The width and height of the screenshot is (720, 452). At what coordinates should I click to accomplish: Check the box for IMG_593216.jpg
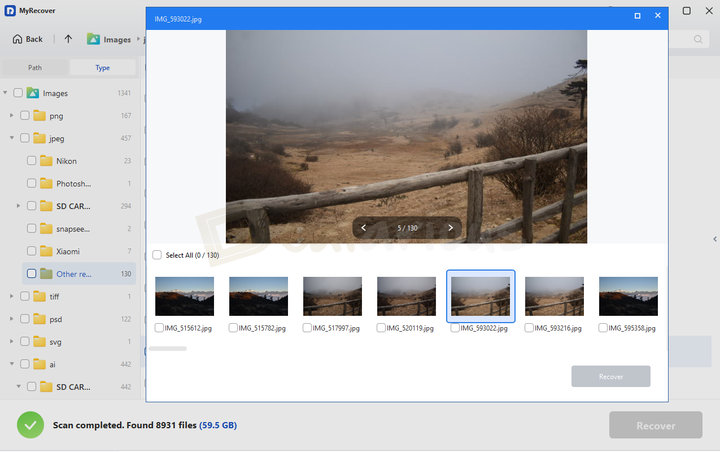pos(529,328)
